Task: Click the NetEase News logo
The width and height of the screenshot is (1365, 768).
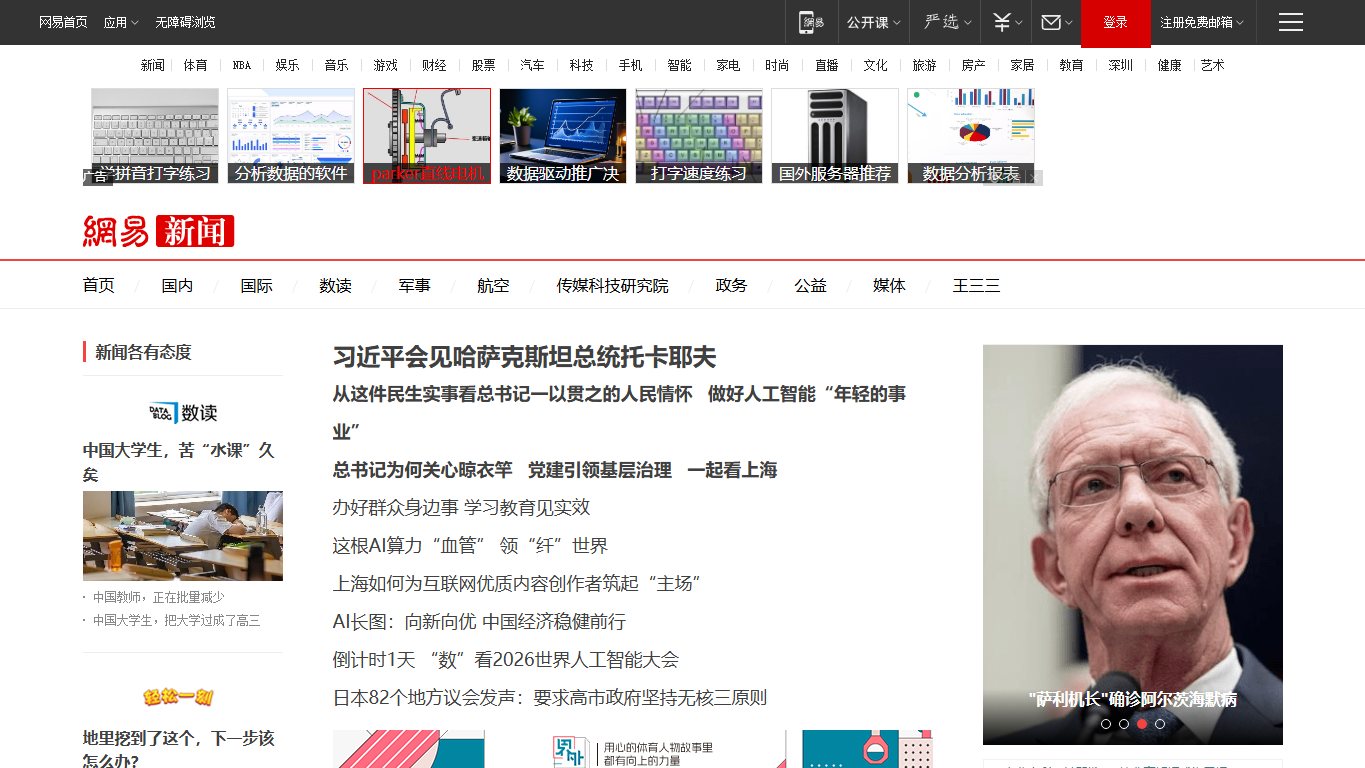Action: pos(158,231)
